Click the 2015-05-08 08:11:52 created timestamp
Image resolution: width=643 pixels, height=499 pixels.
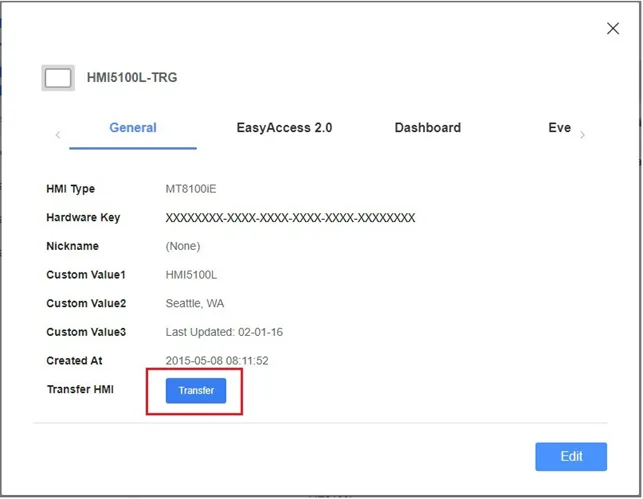(217, 361)
